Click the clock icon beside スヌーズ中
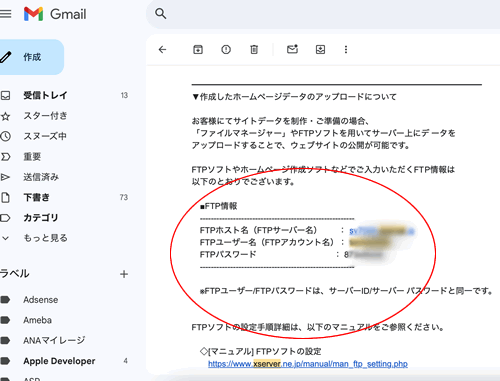This screenshot has width=500, height=381. tap(5, 136)
